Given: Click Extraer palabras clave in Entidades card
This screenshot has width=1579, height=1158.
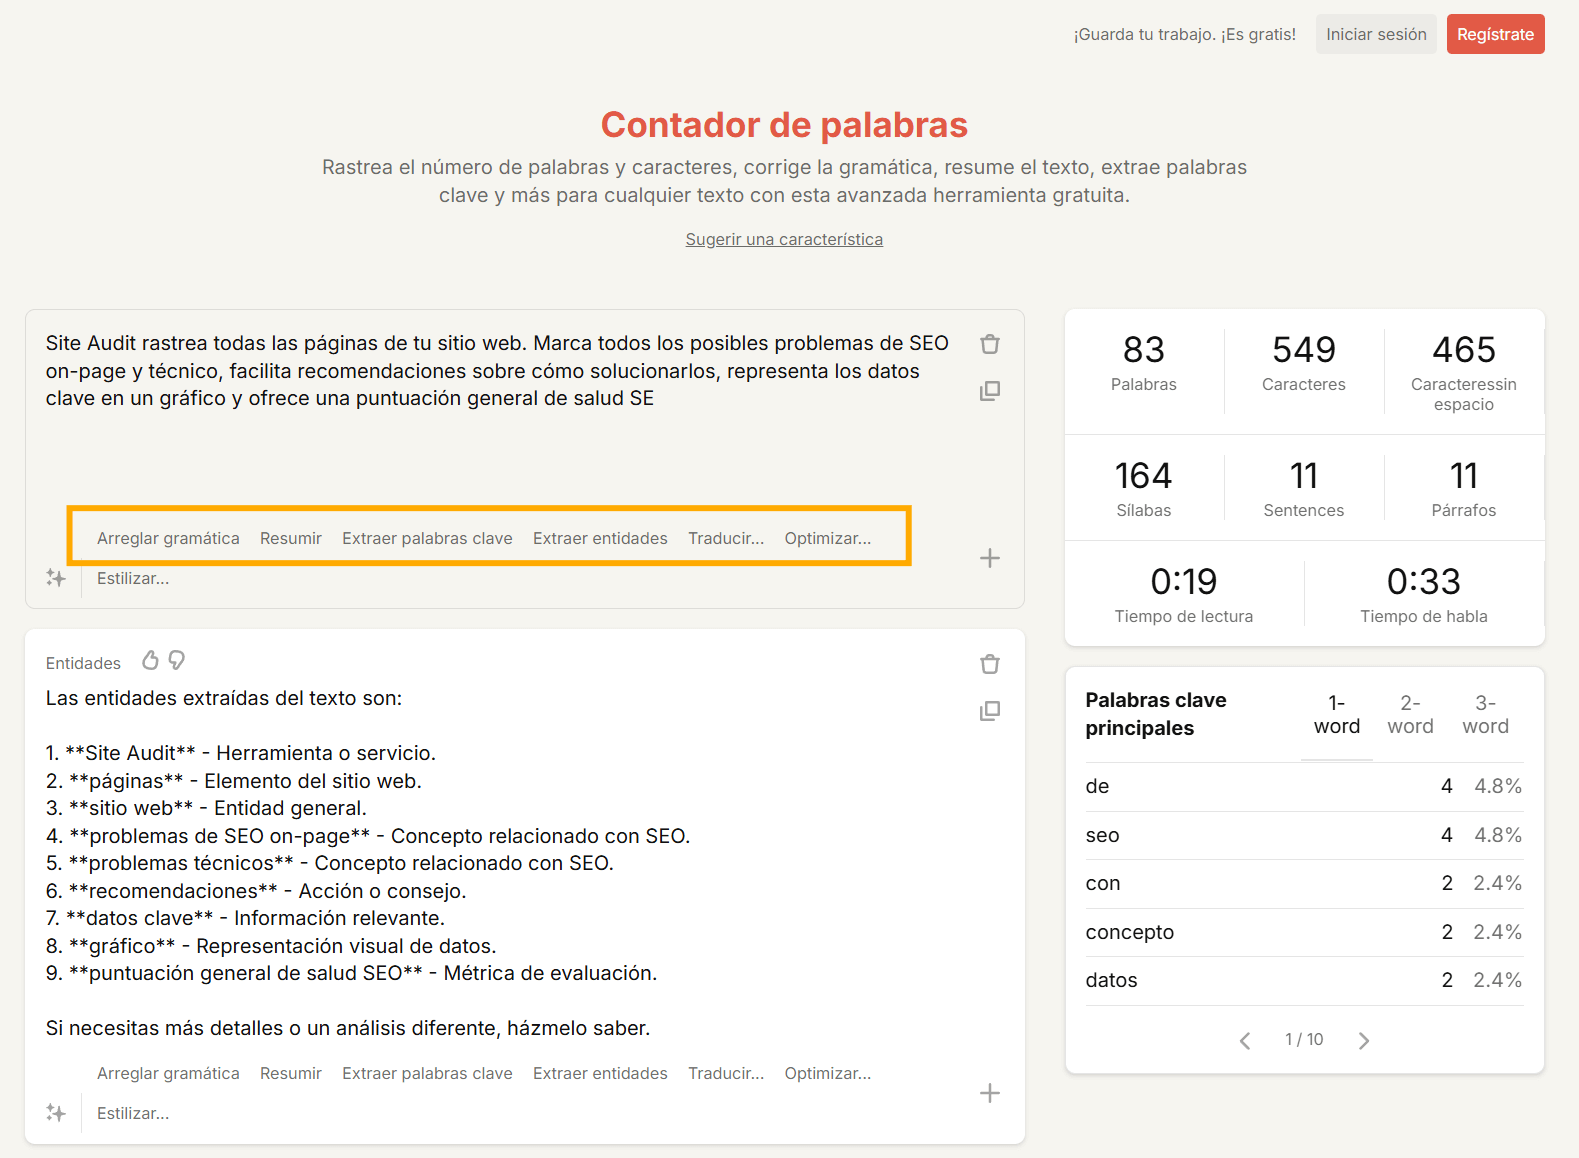Looking at the screenshot, I should coord(427,1073).
